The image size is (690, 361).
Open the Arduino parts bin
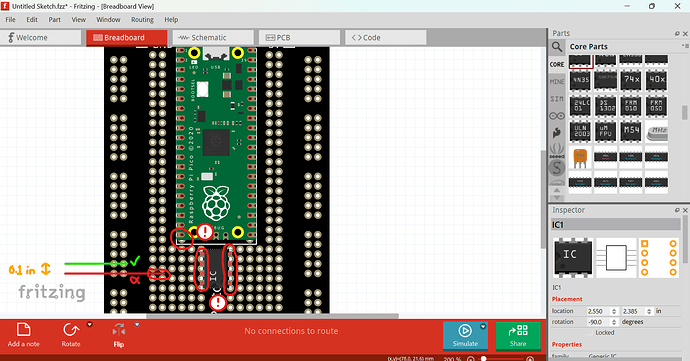click(557, 116)
